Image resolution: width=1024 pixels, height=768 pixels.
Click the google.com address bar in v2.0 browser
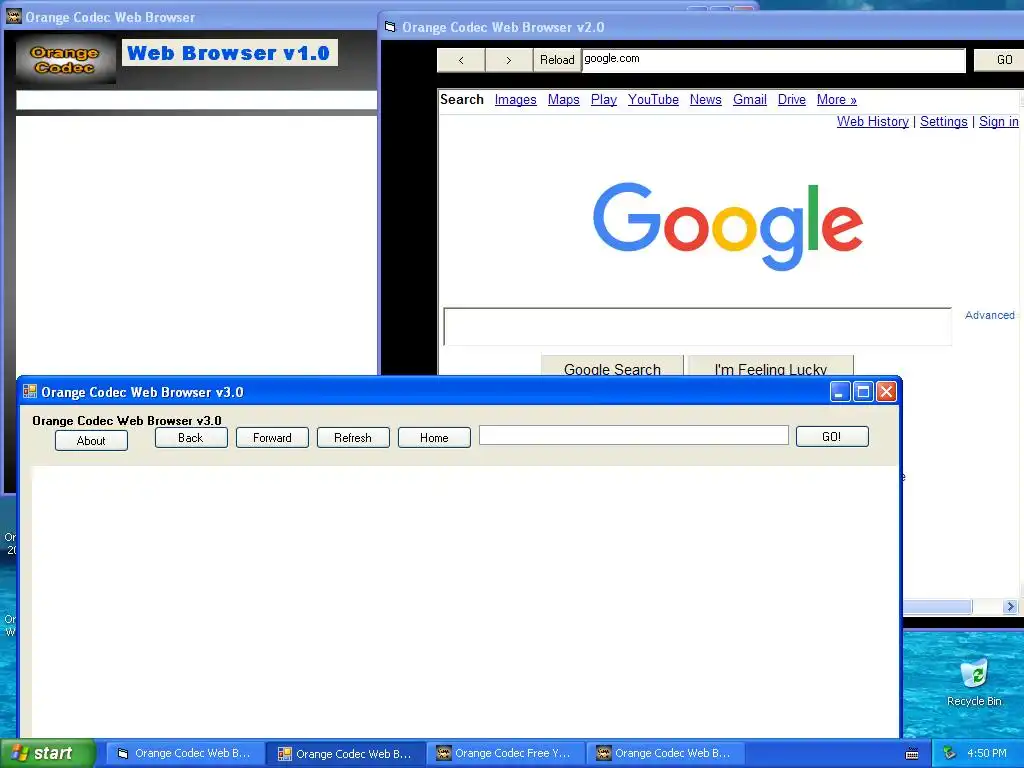coord(773,60)
